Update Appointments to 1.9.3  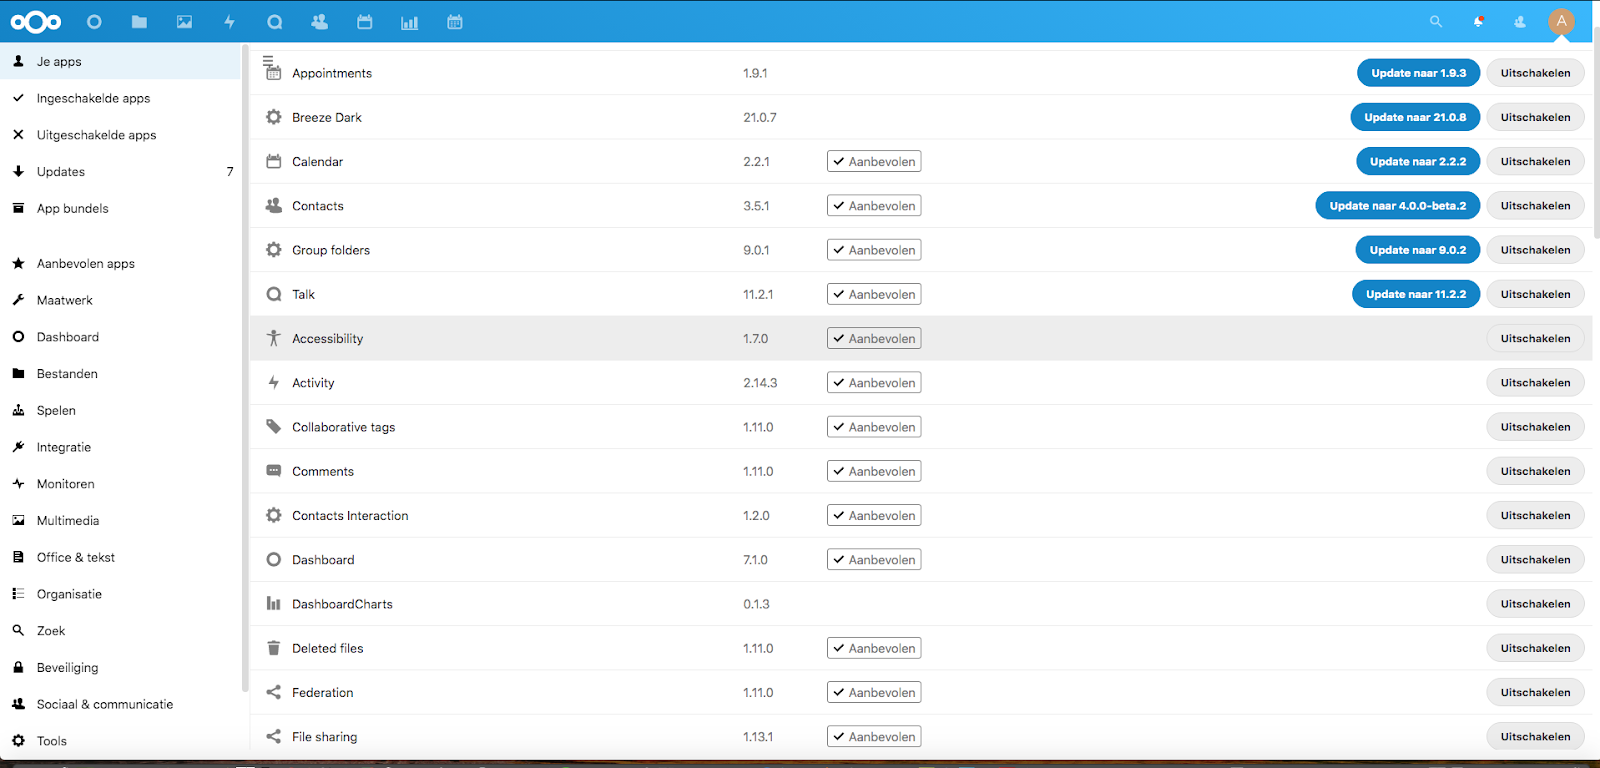tap(1418, 73)
